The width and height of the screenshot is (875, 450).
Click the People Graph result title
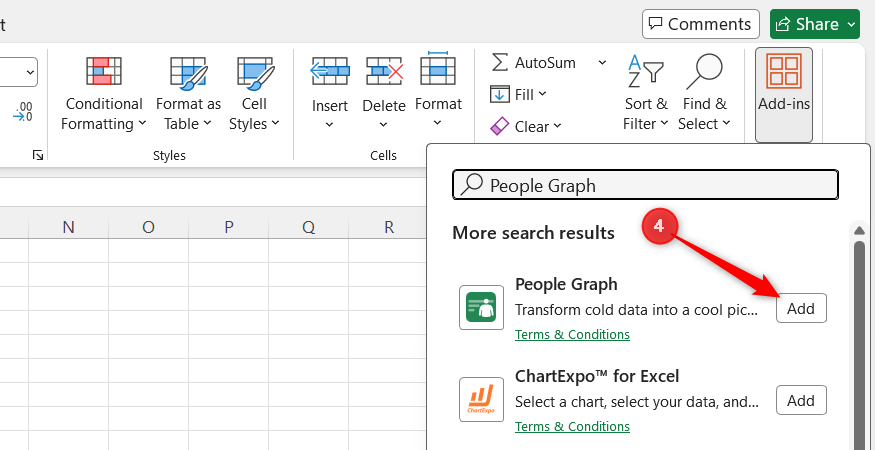(566, 284)
